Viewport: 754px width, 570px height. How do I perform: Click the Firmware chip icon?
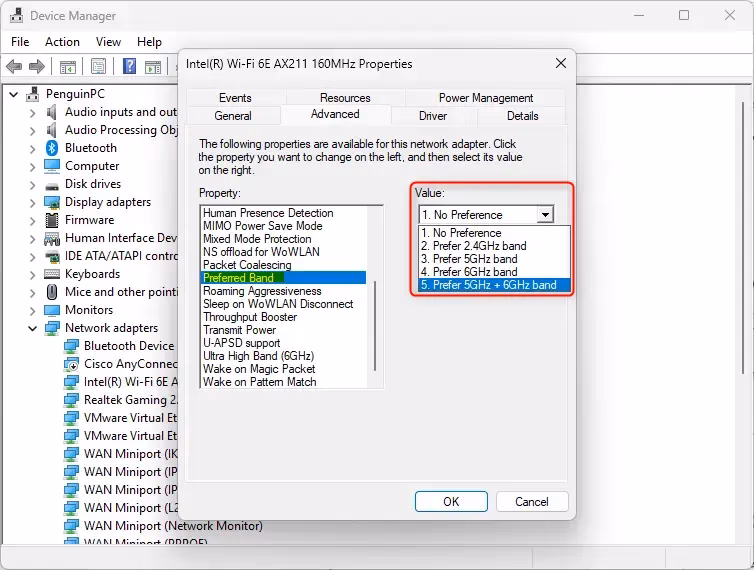point(52,220)
